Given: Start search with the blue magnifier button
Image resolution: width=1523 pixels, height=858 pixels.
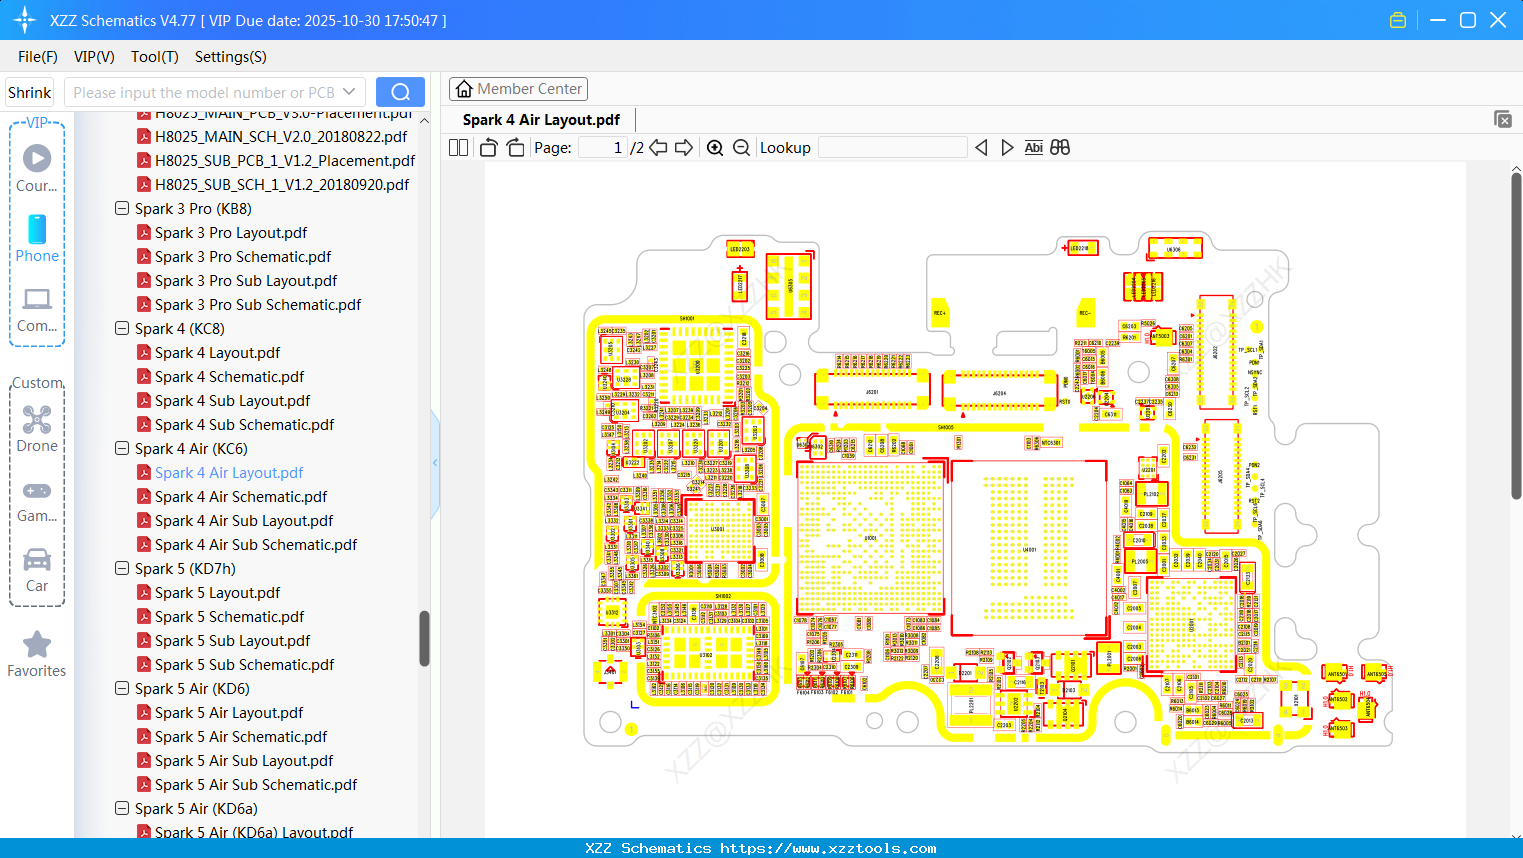Looking at the screenshot, I should pyautogui.click(x=399, y=91).
